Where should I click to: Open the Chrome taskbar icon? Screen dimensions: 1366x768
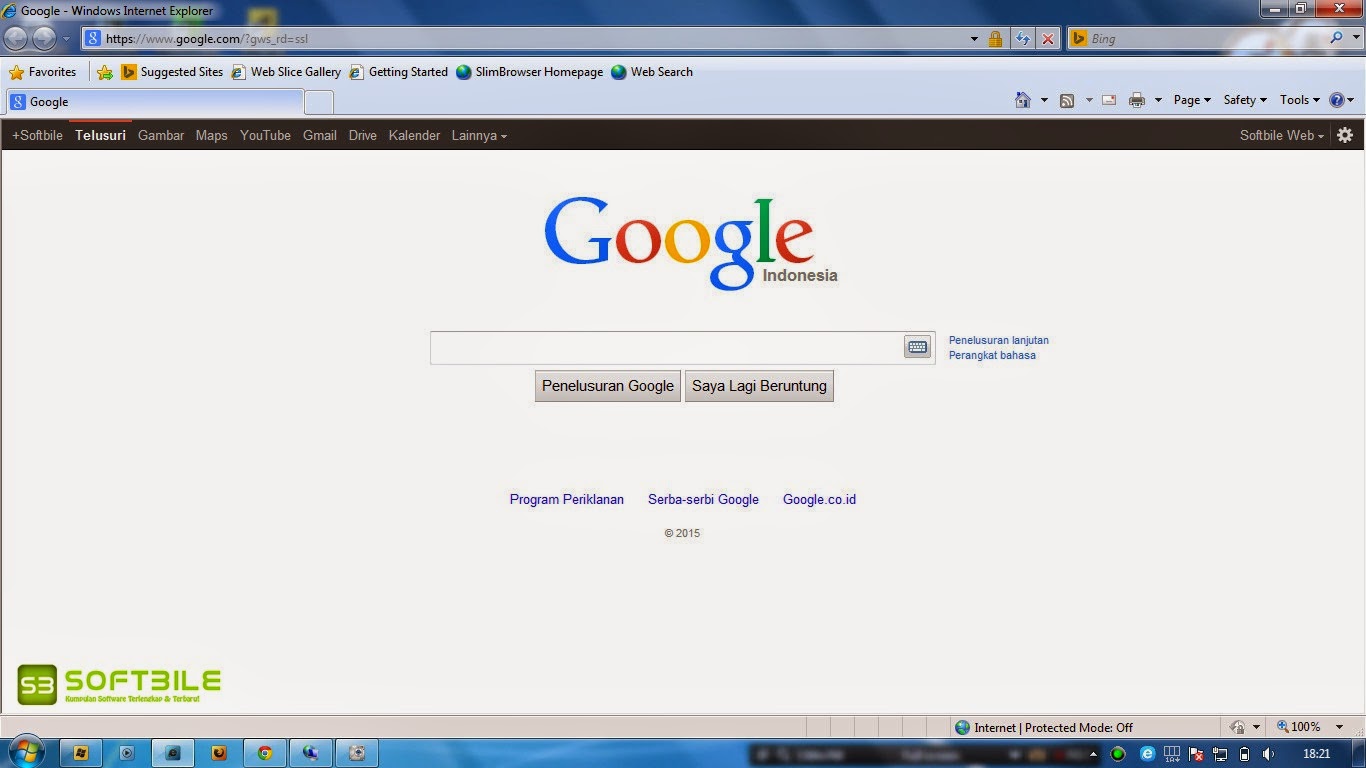click(265, 753)
